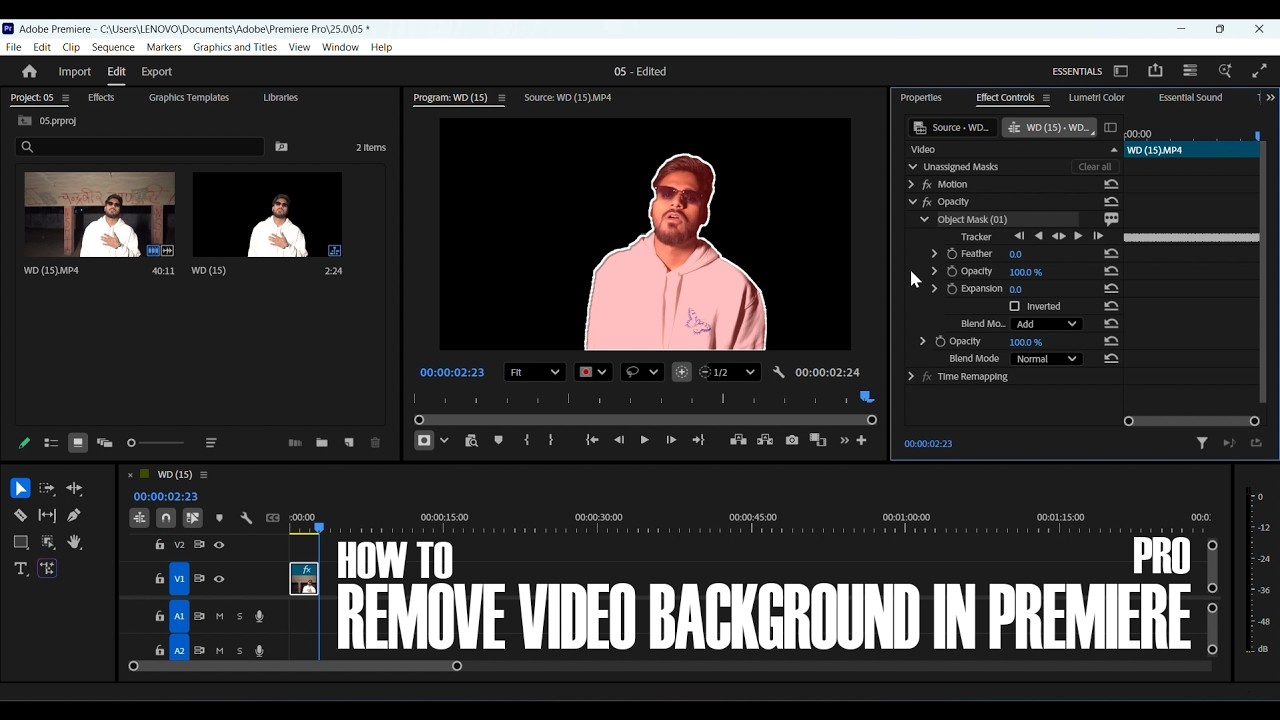Open the Workspaces icon in header
This screenshot has height=720, width=1280.
pyautogui.click(x=1120, y=71)
